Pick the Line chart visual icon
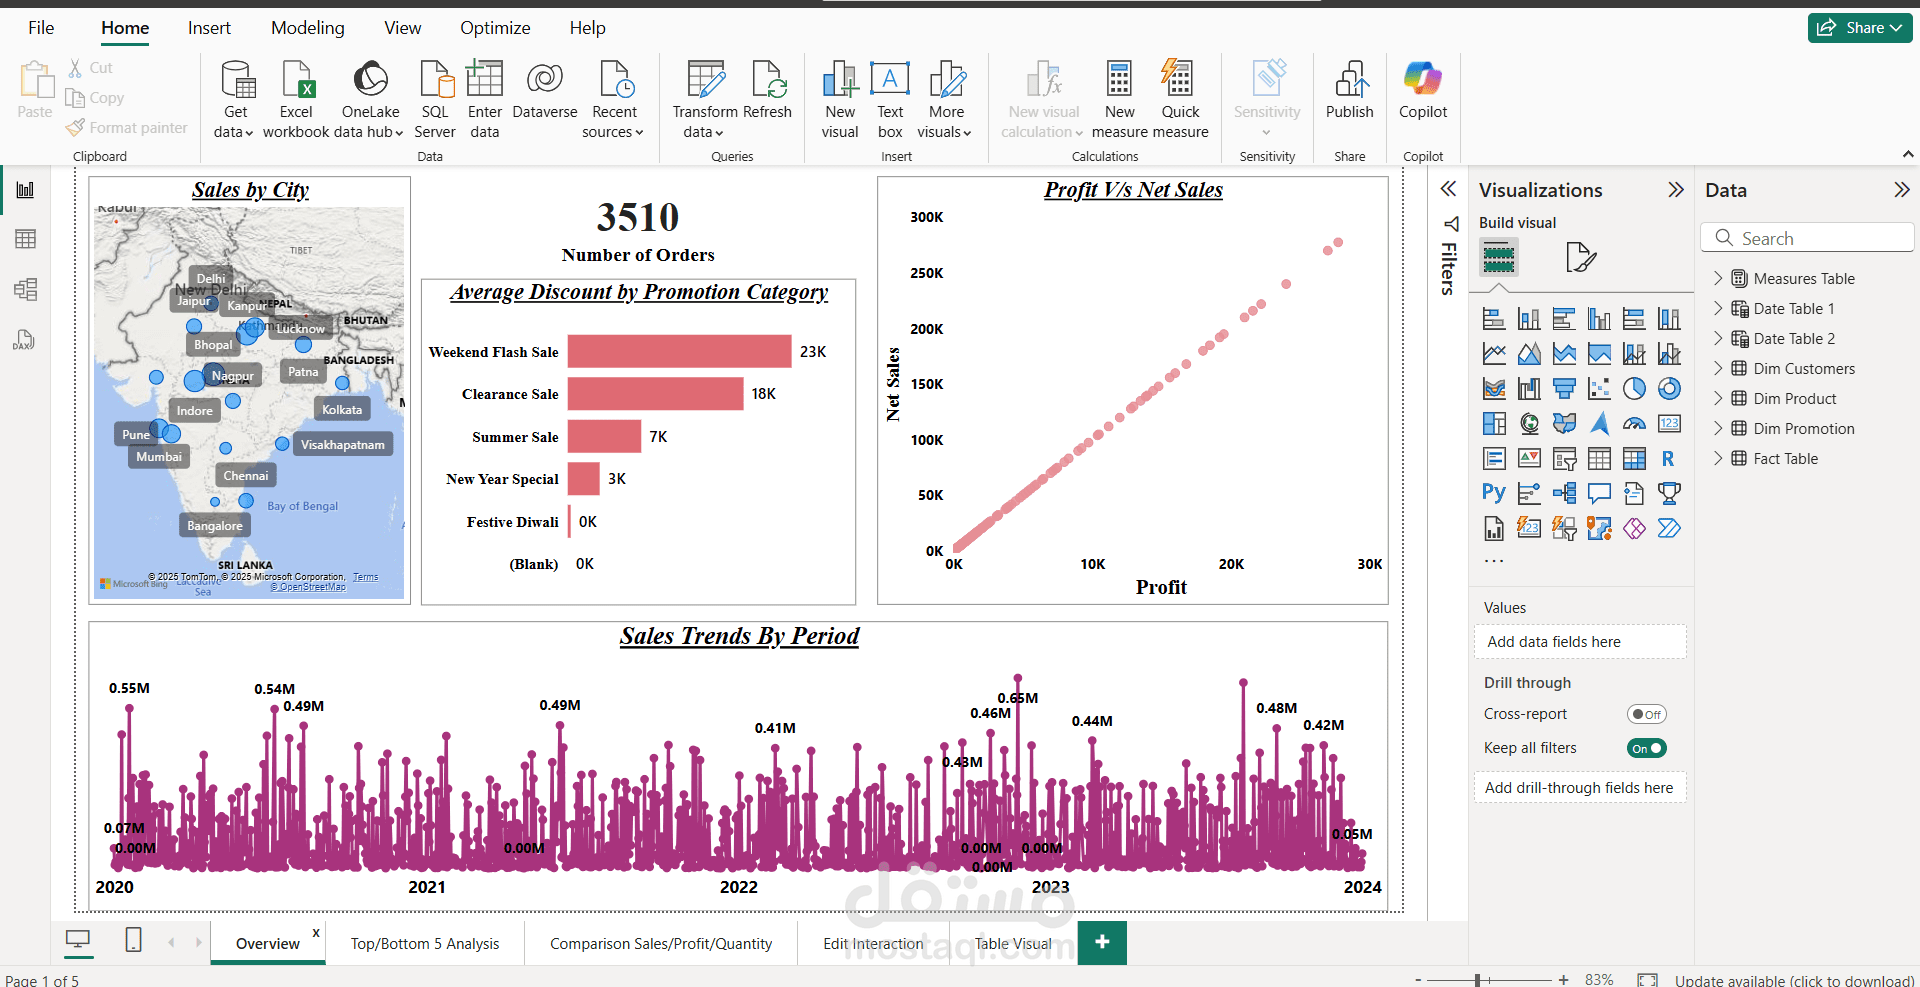This screenshot has height=987, width=1920. click(x=1494, y=354)
